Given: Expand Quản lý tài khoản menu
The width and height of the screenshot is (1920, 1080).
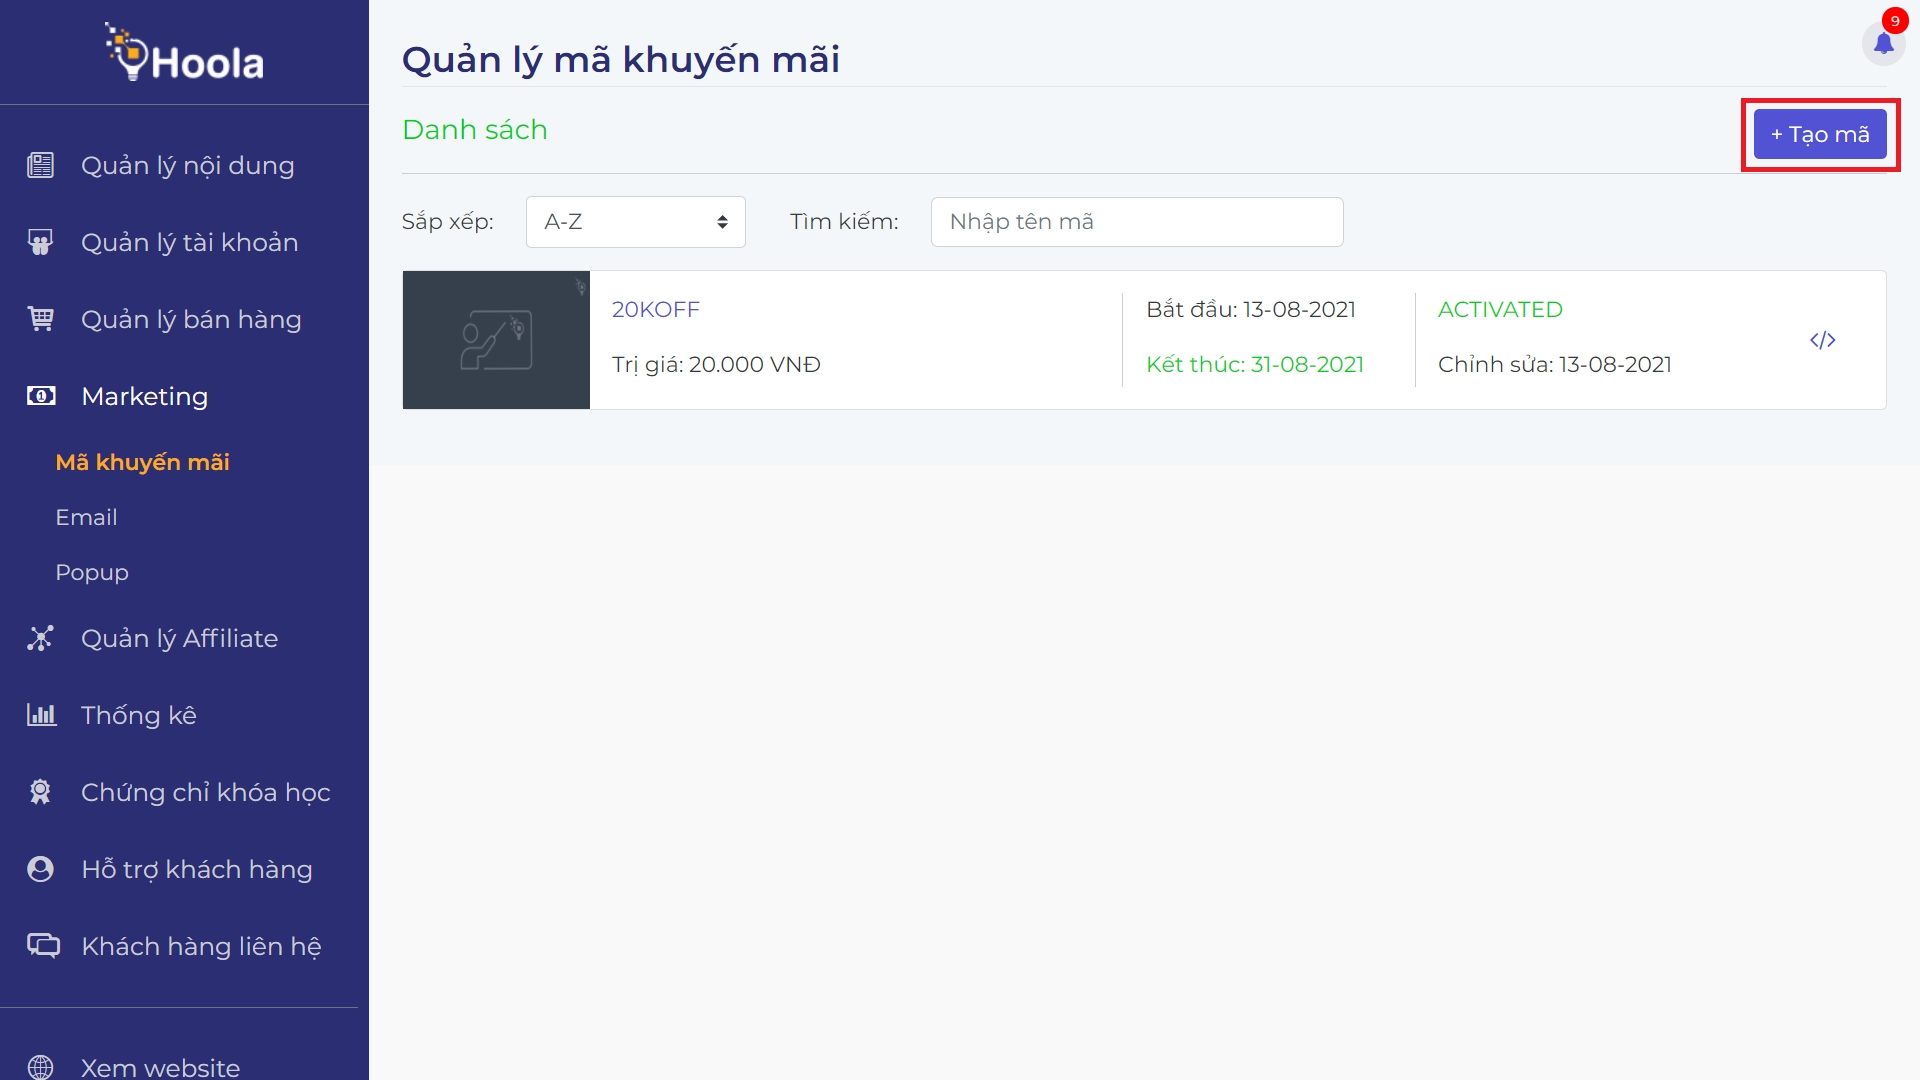Looking at the screenshot, I should [x=189, y=242].
